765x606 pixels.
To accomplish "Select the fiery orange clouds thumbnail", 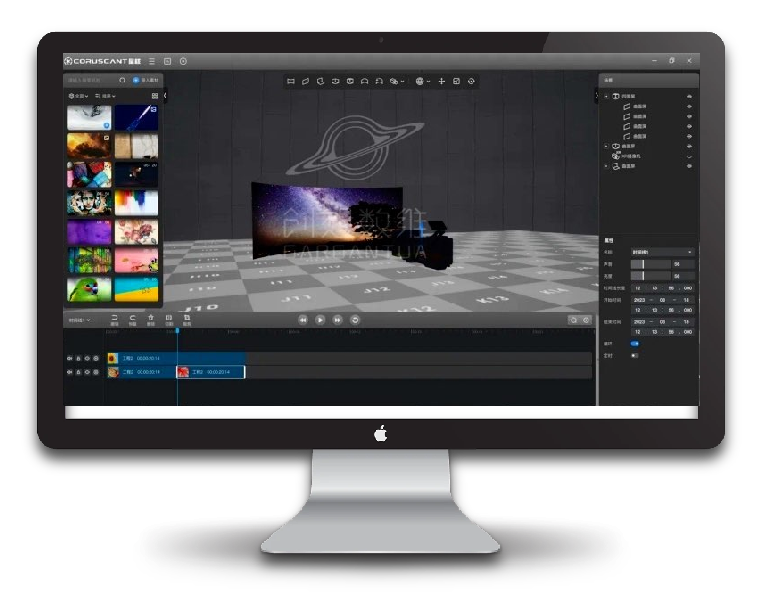I will (x=89, y=146).
